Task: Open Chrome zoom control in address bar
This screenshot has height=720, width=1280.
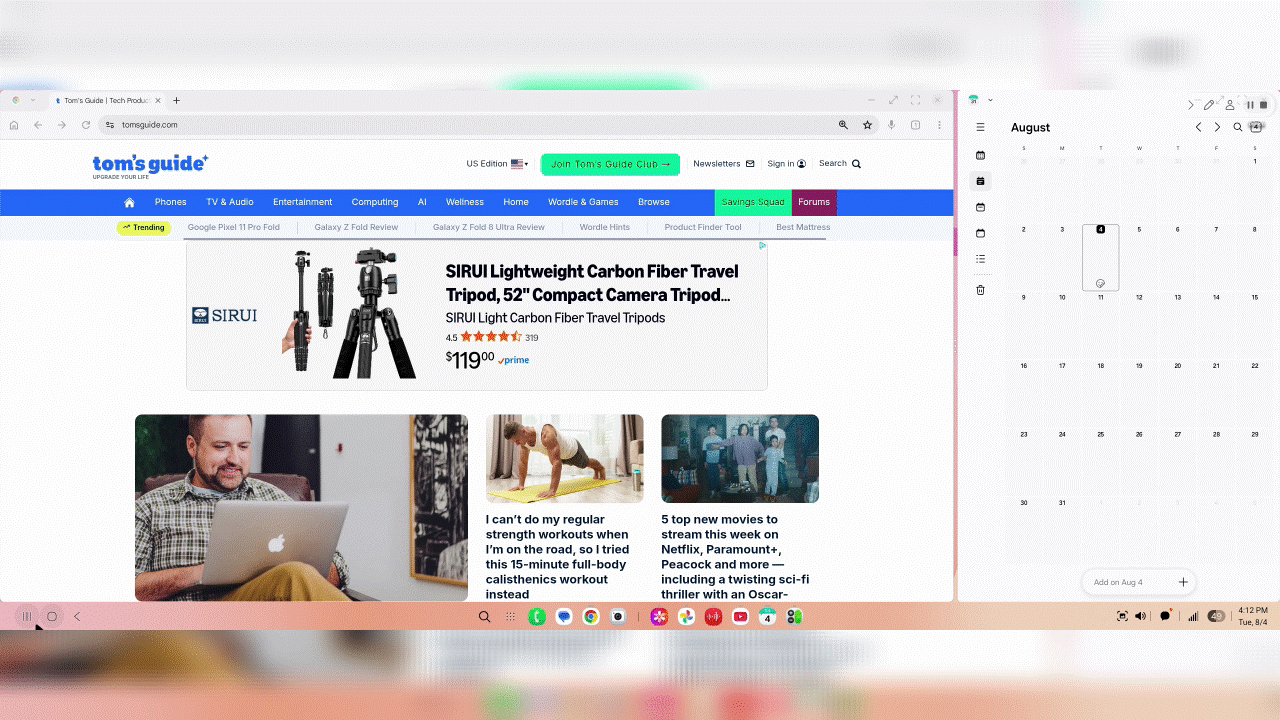Action: point(843,125)
